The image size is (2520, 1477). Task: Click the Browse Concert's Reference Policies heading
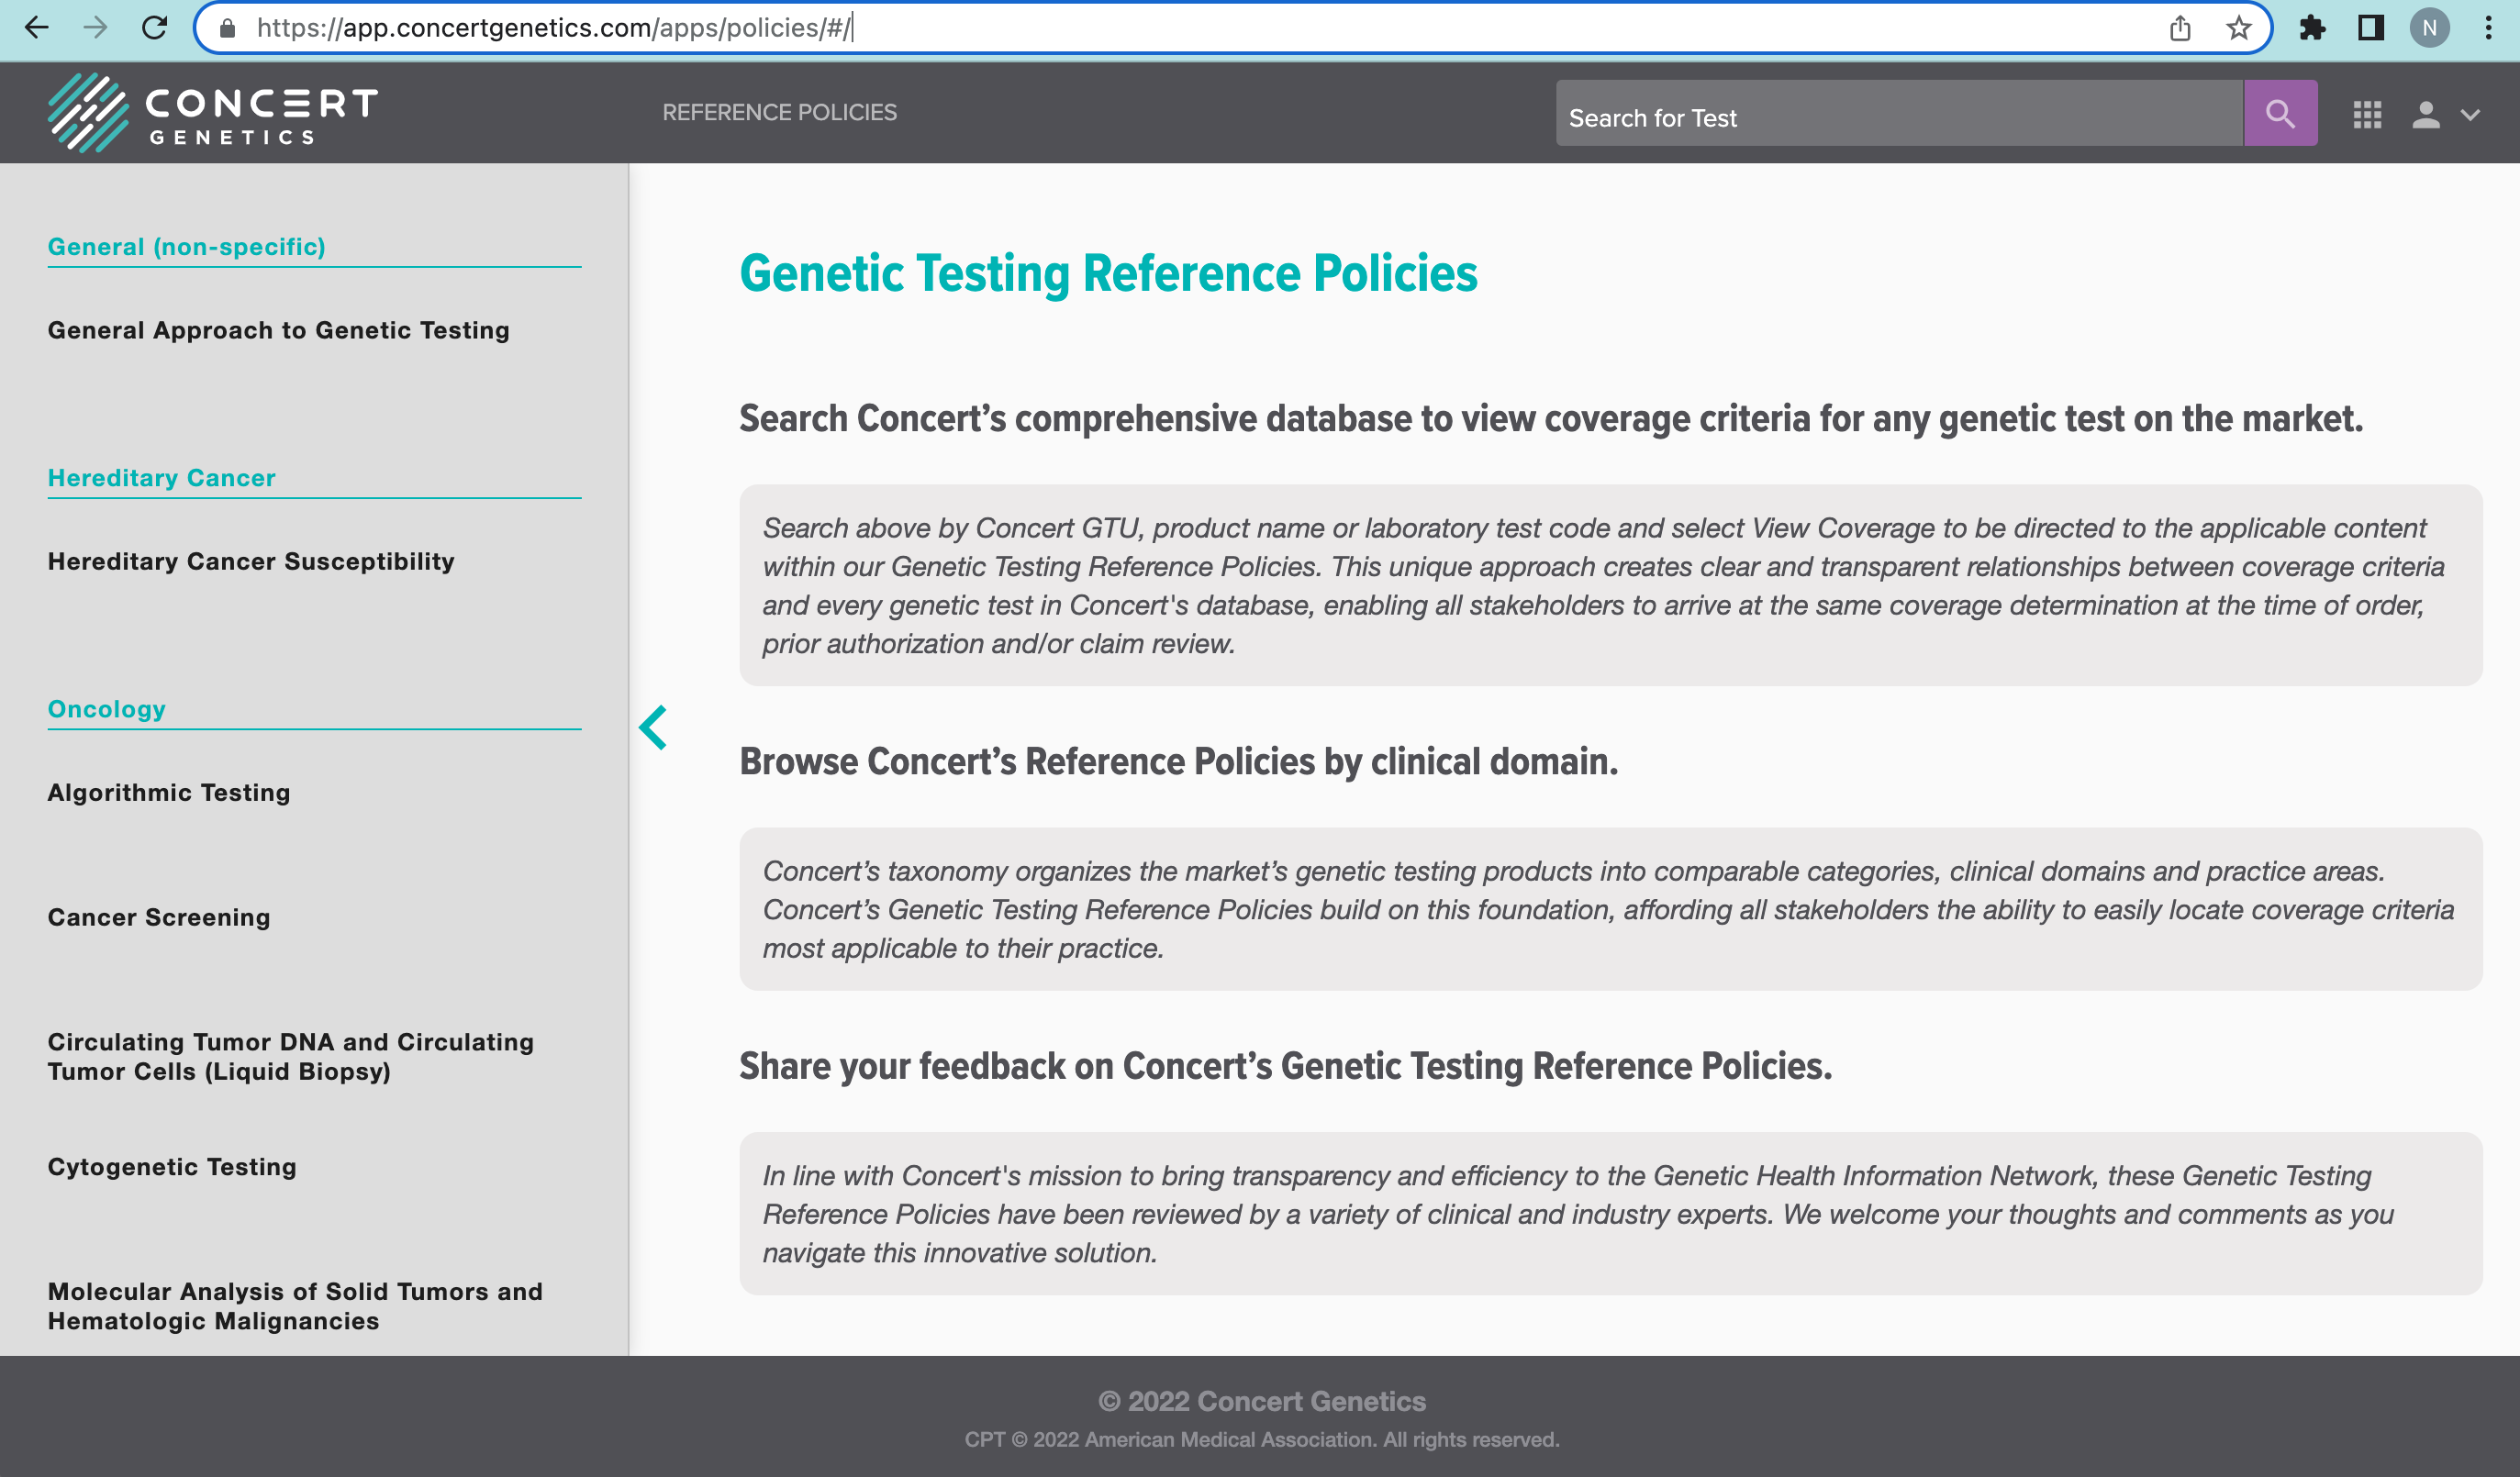tap(1178, 762)
